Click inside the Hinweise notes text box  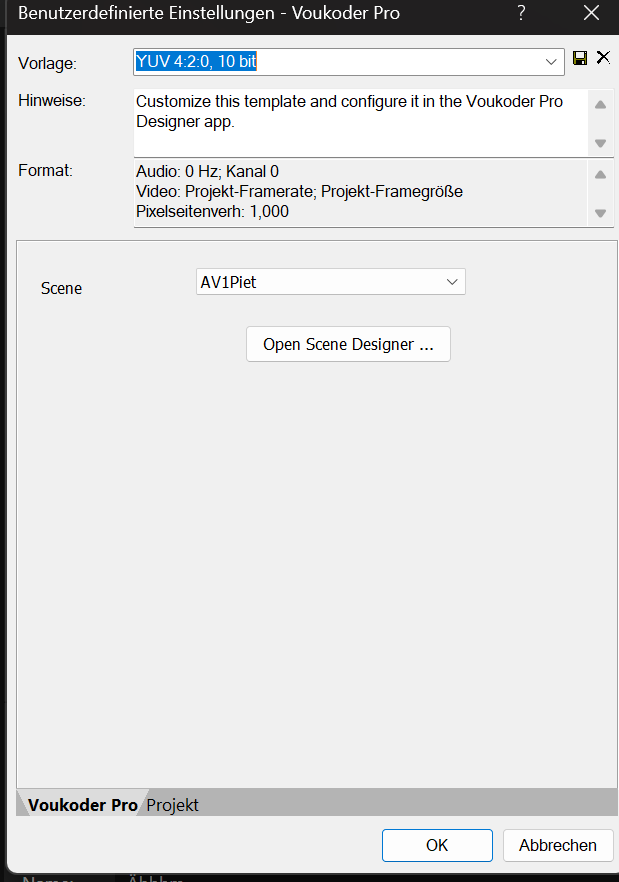click(x=361, y=123)
